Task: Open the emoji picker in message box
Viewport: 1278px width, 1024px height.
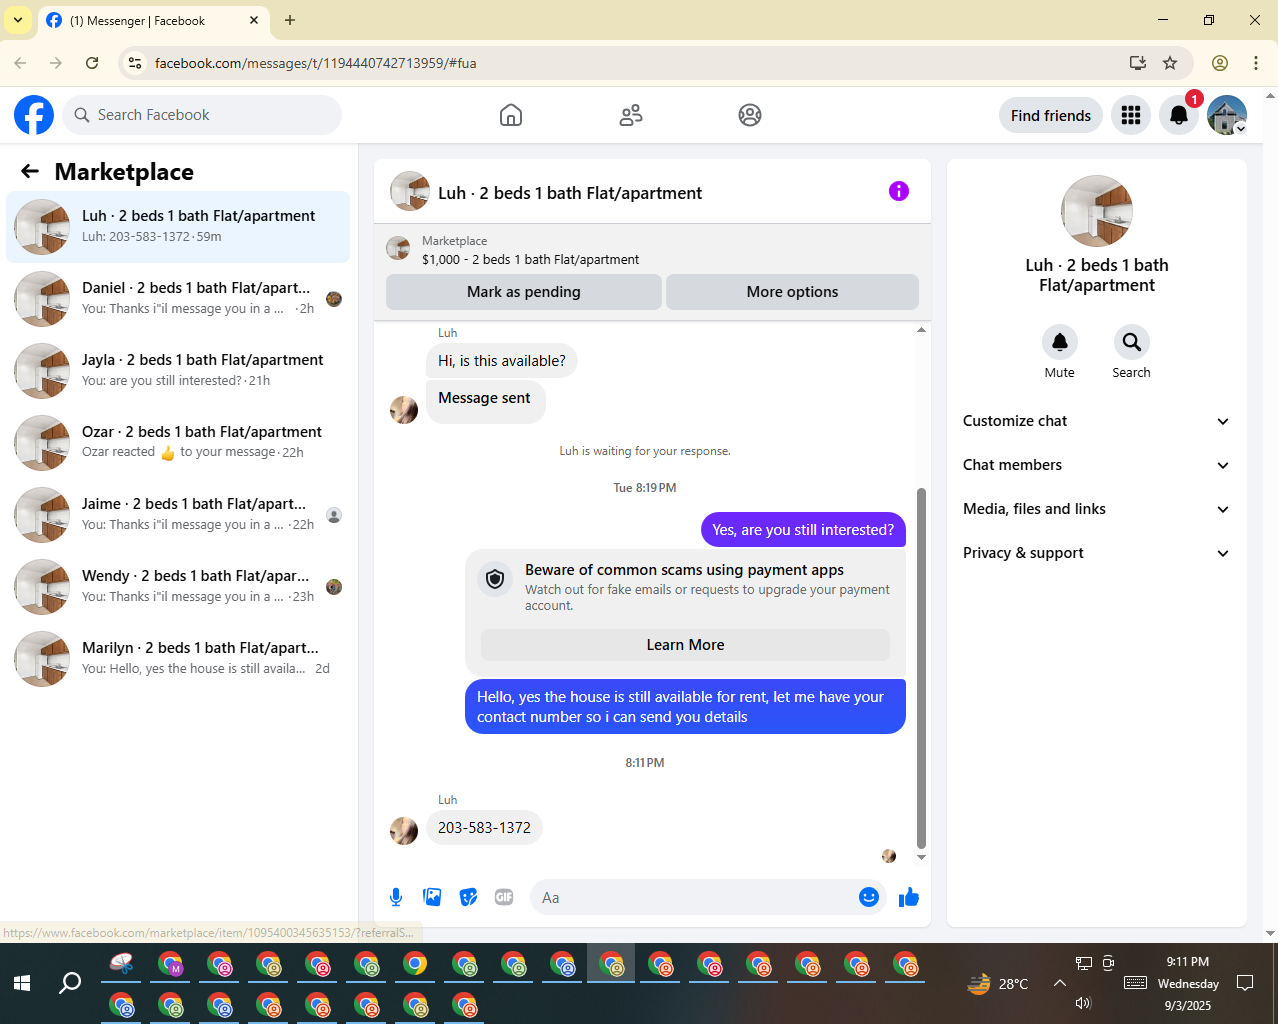Action: click(869, 897)
